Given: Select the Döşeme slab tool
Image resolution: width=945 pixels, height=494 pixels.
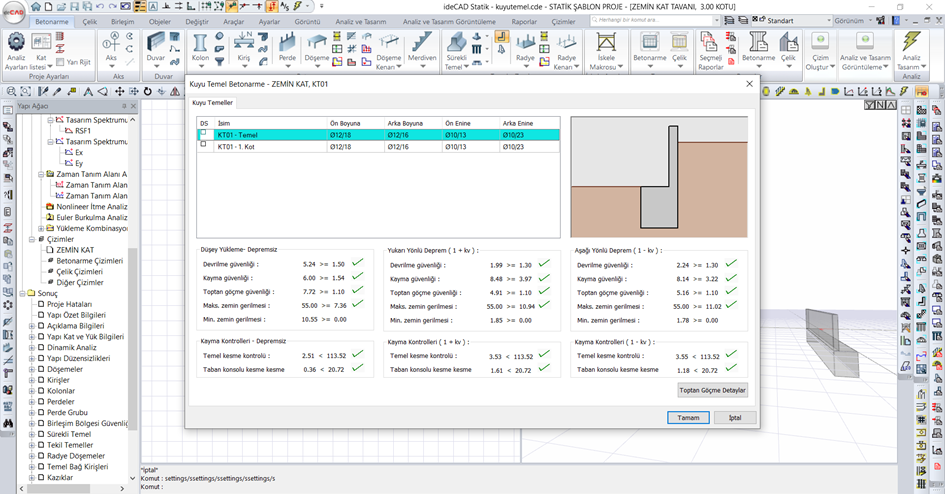Looking at the screenshot, I should point(316,48).
